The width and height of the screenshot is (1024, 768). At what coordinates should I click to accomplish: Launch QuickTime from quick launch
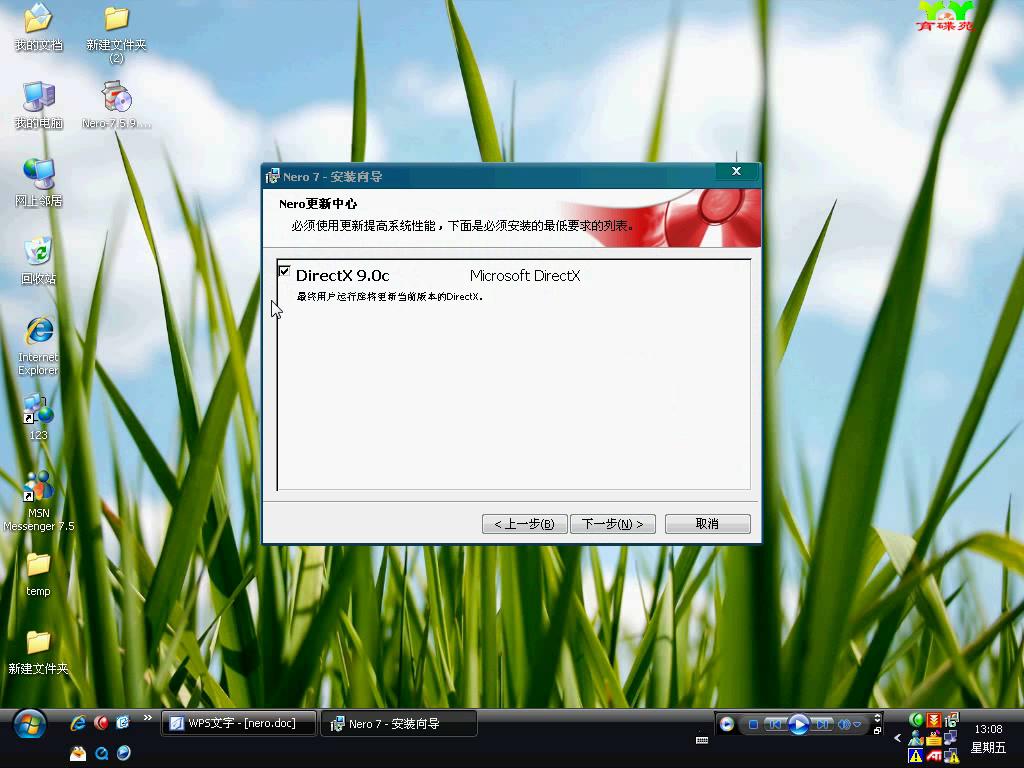[101, 753]
